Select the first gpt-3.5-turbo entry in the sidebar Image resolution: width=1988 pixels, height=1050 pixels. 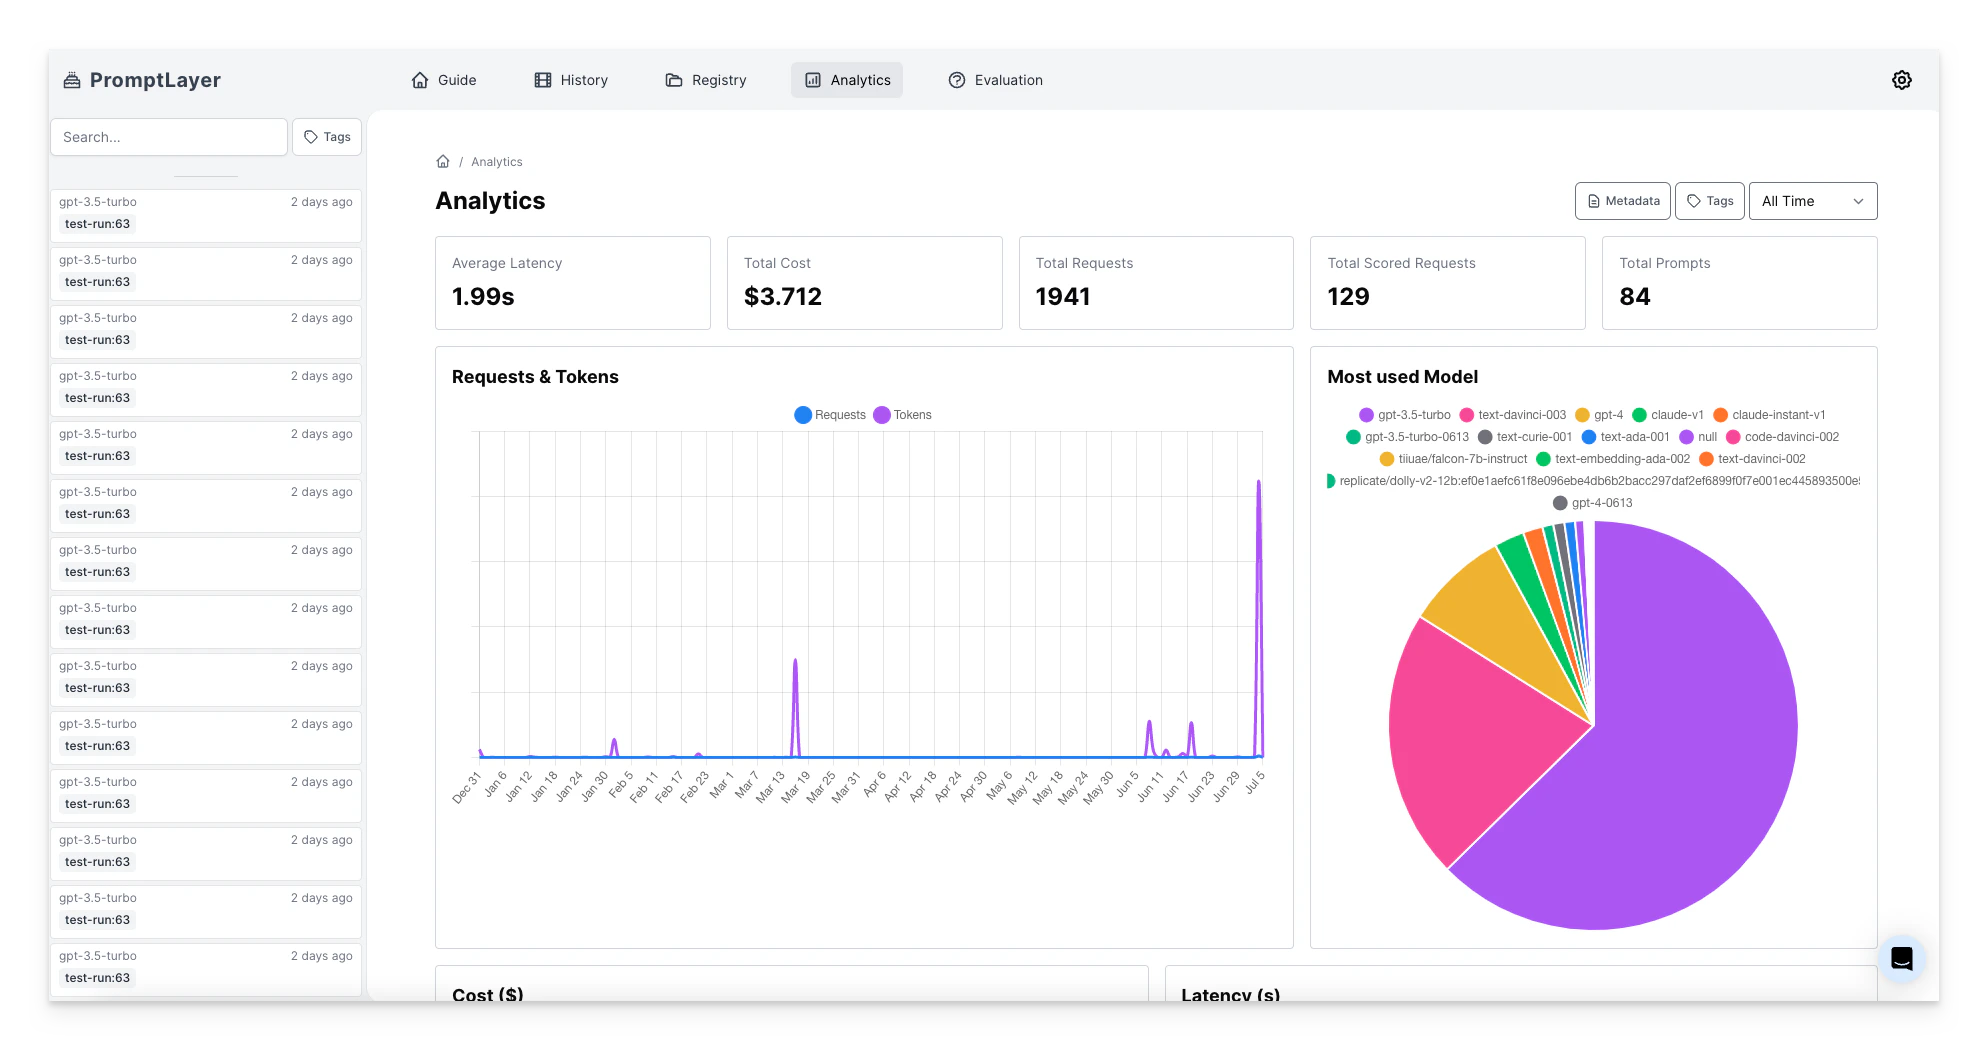tap(205, 213)
